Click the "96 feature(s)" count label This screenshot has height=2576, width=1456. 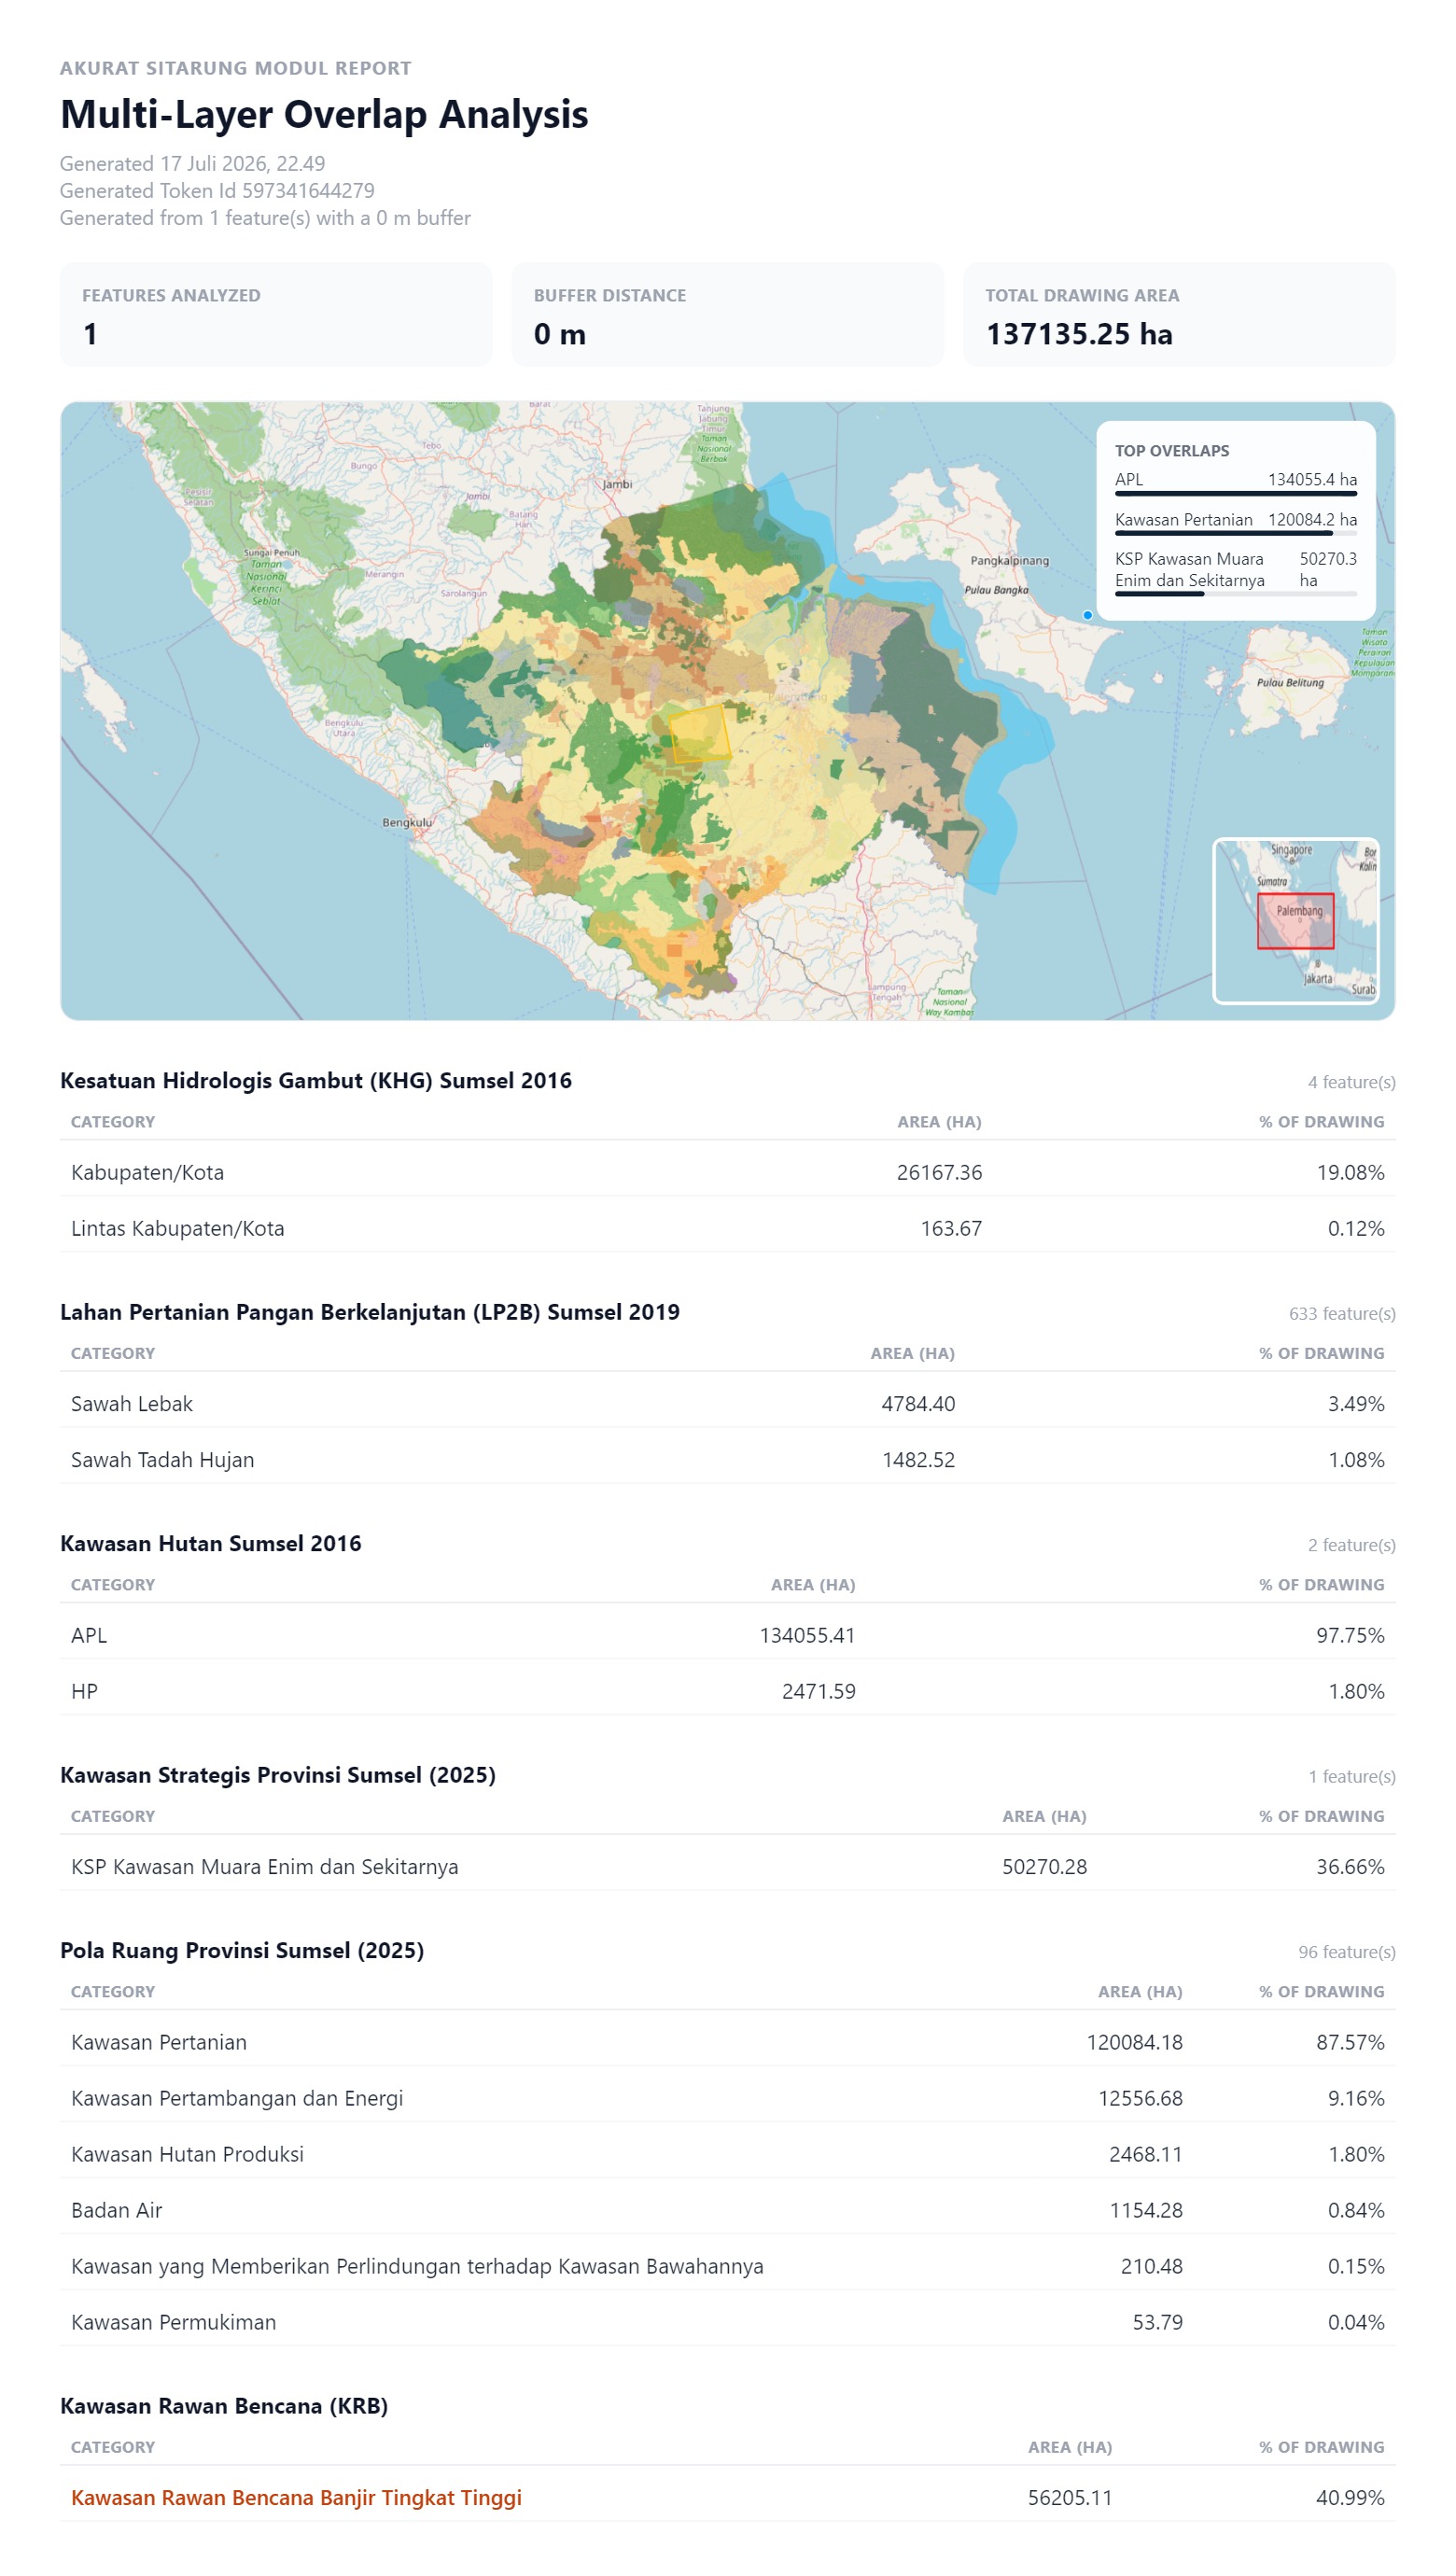click(1347, 1952)
